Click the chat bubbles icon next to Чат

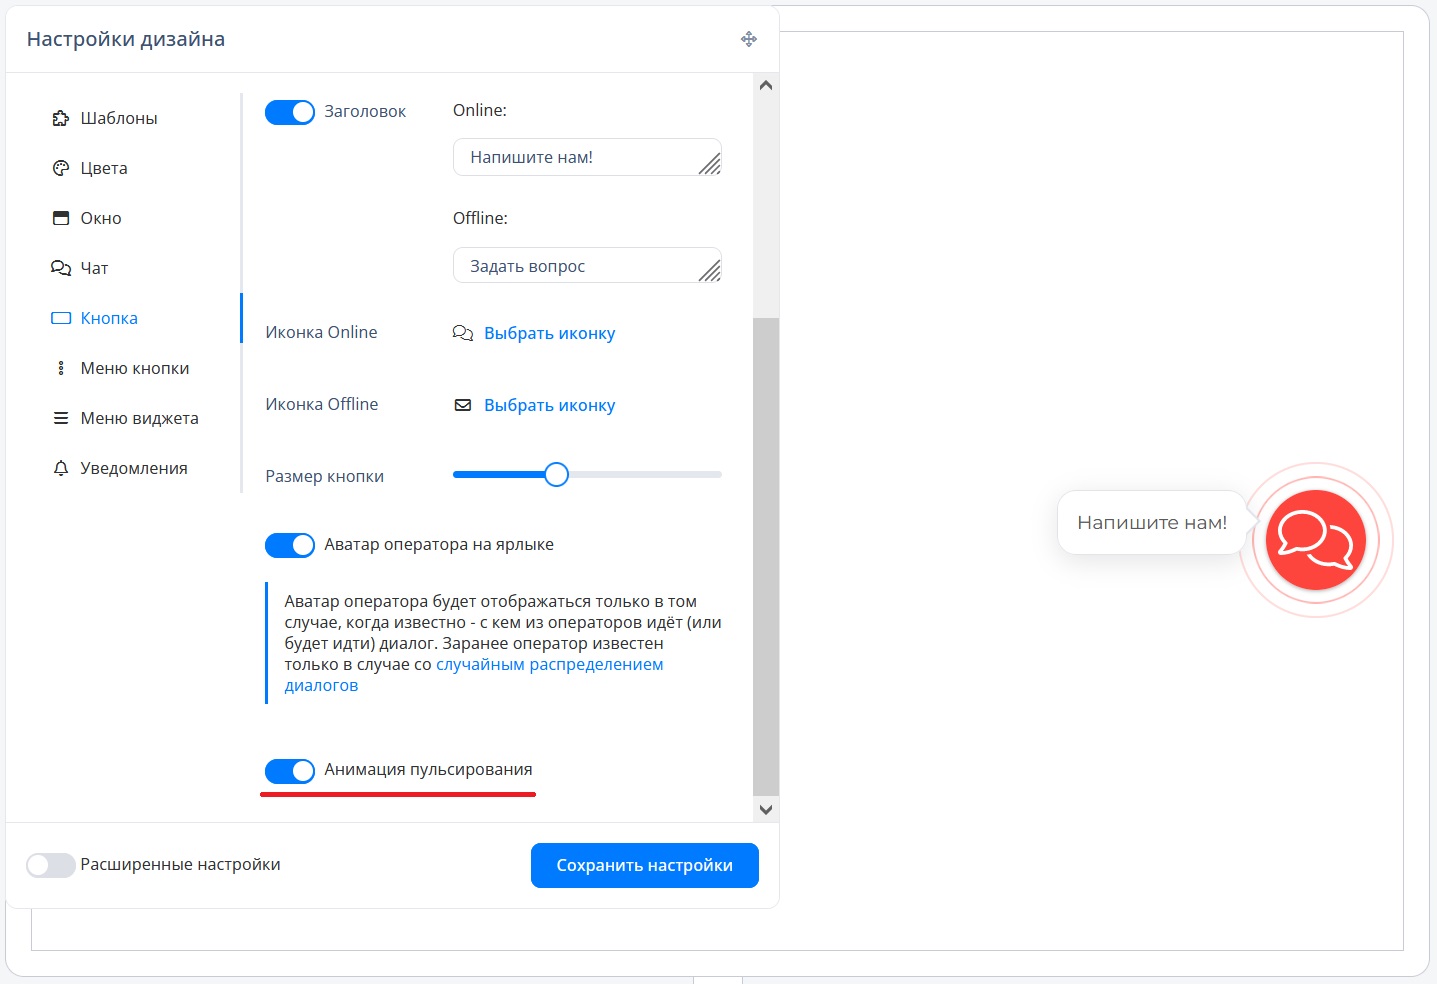[61, 268]
